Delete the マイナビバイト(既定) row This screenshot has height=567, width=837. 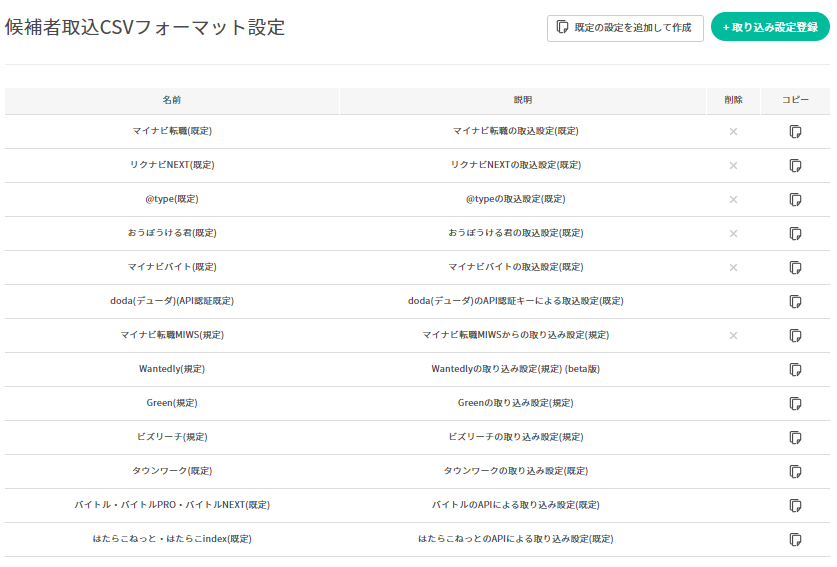click(733, 267)
